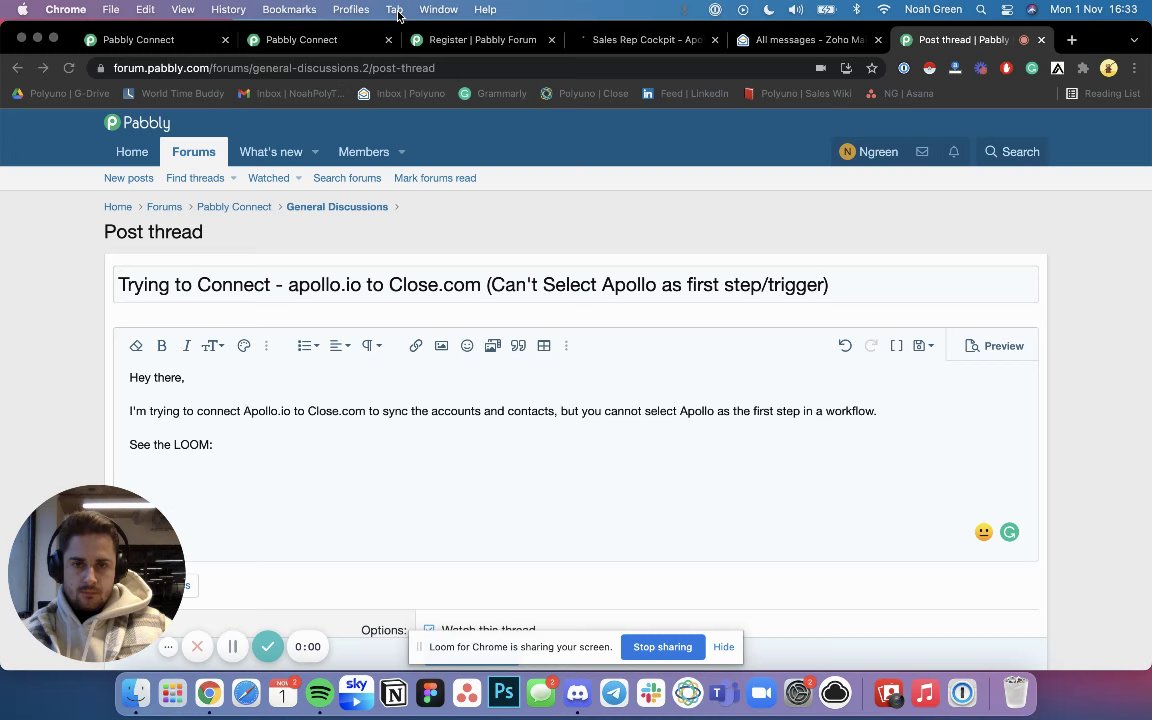Screen dimensions: 1152x720
Task: Click the redo icon in editor
Action: (x=871, y=345)
